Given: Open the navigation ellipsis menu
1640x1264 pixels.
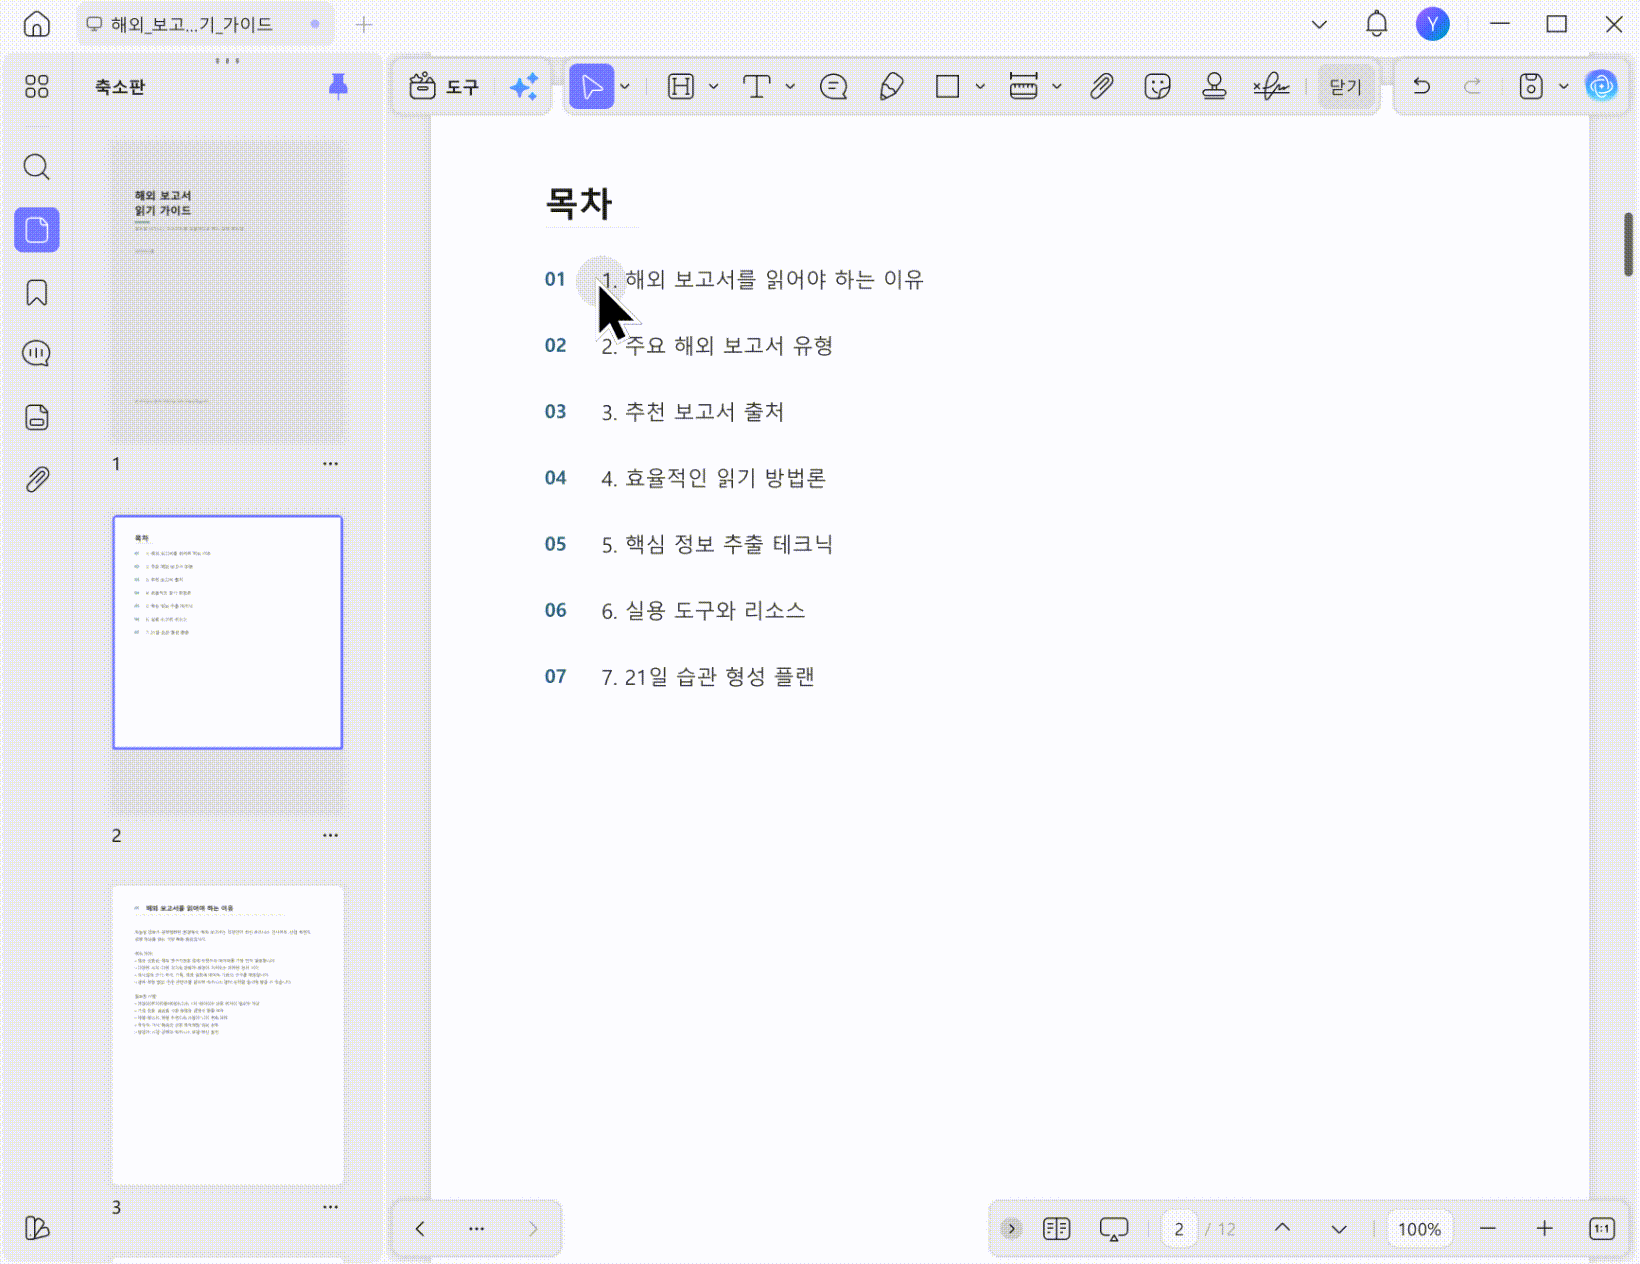Looking at the screenshot, I should click(x=477, y=1229).
